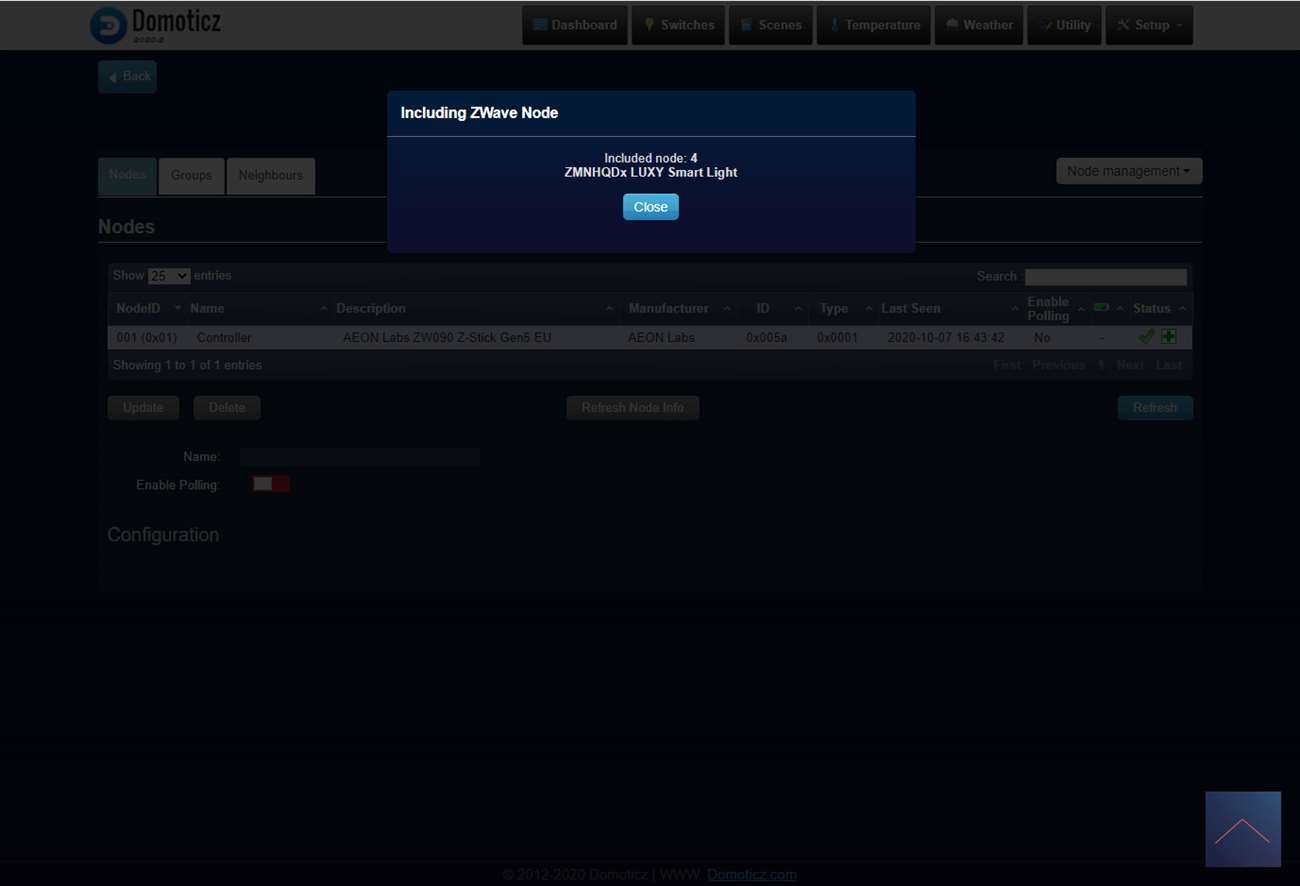Click the battery icon column header

click(x=1101, y=308)
